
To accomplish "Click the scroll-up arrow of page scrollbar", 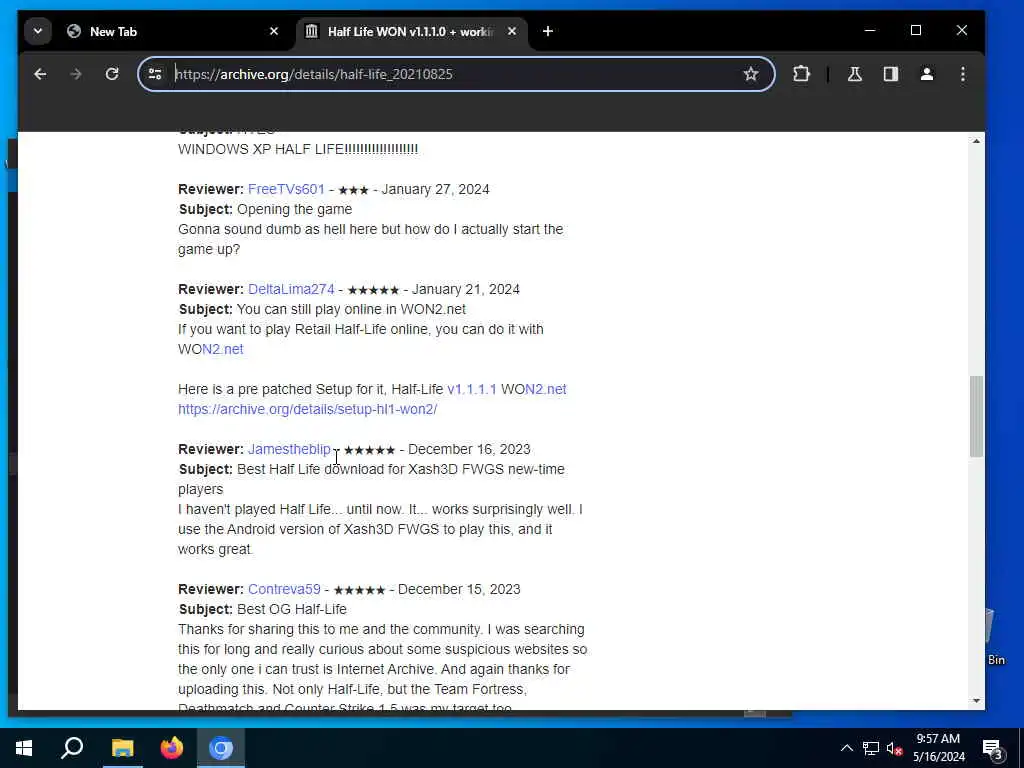I will pyautogui.click(x=976, y=141).
